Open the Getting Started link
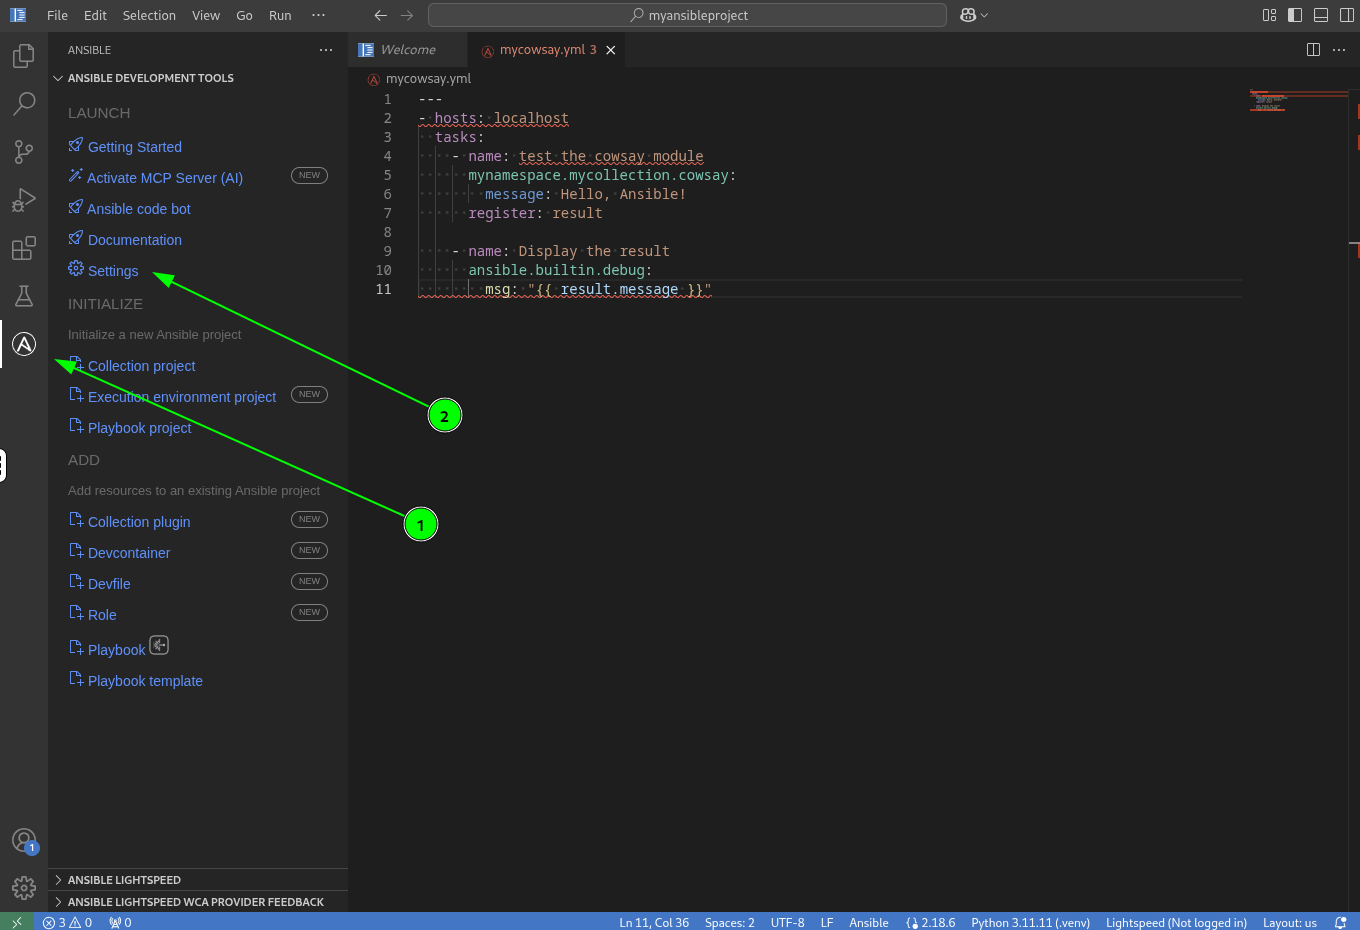Image resolution: width=1360 pixels, height=930 pixels. coord(135,147)
